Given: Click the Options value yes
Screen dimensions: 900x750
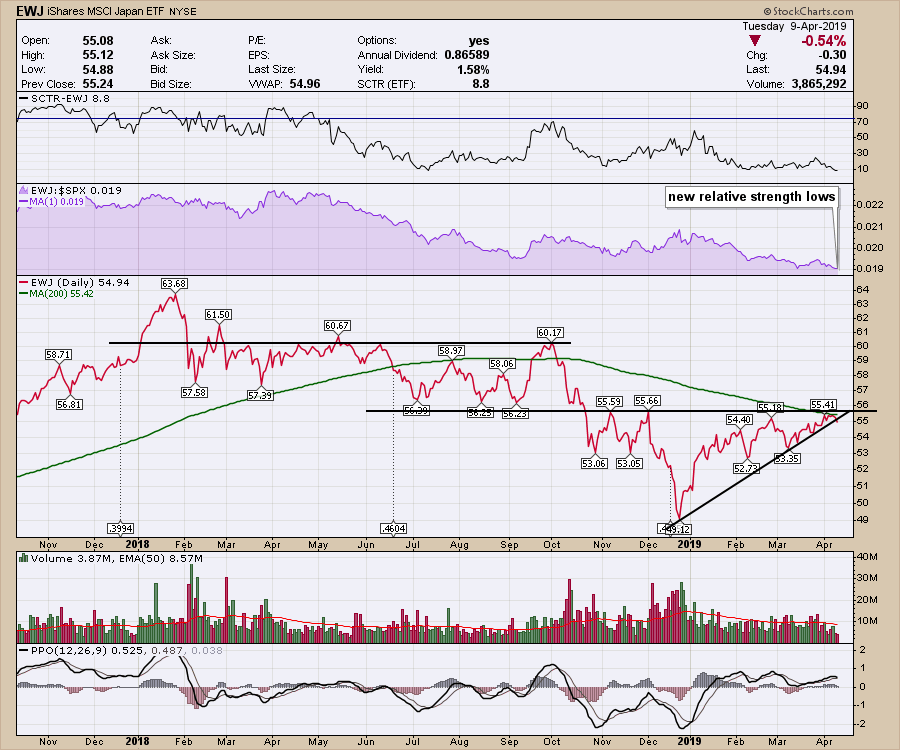Looking at the screenshot, I should pyautogui.click(x=479, y=41).
